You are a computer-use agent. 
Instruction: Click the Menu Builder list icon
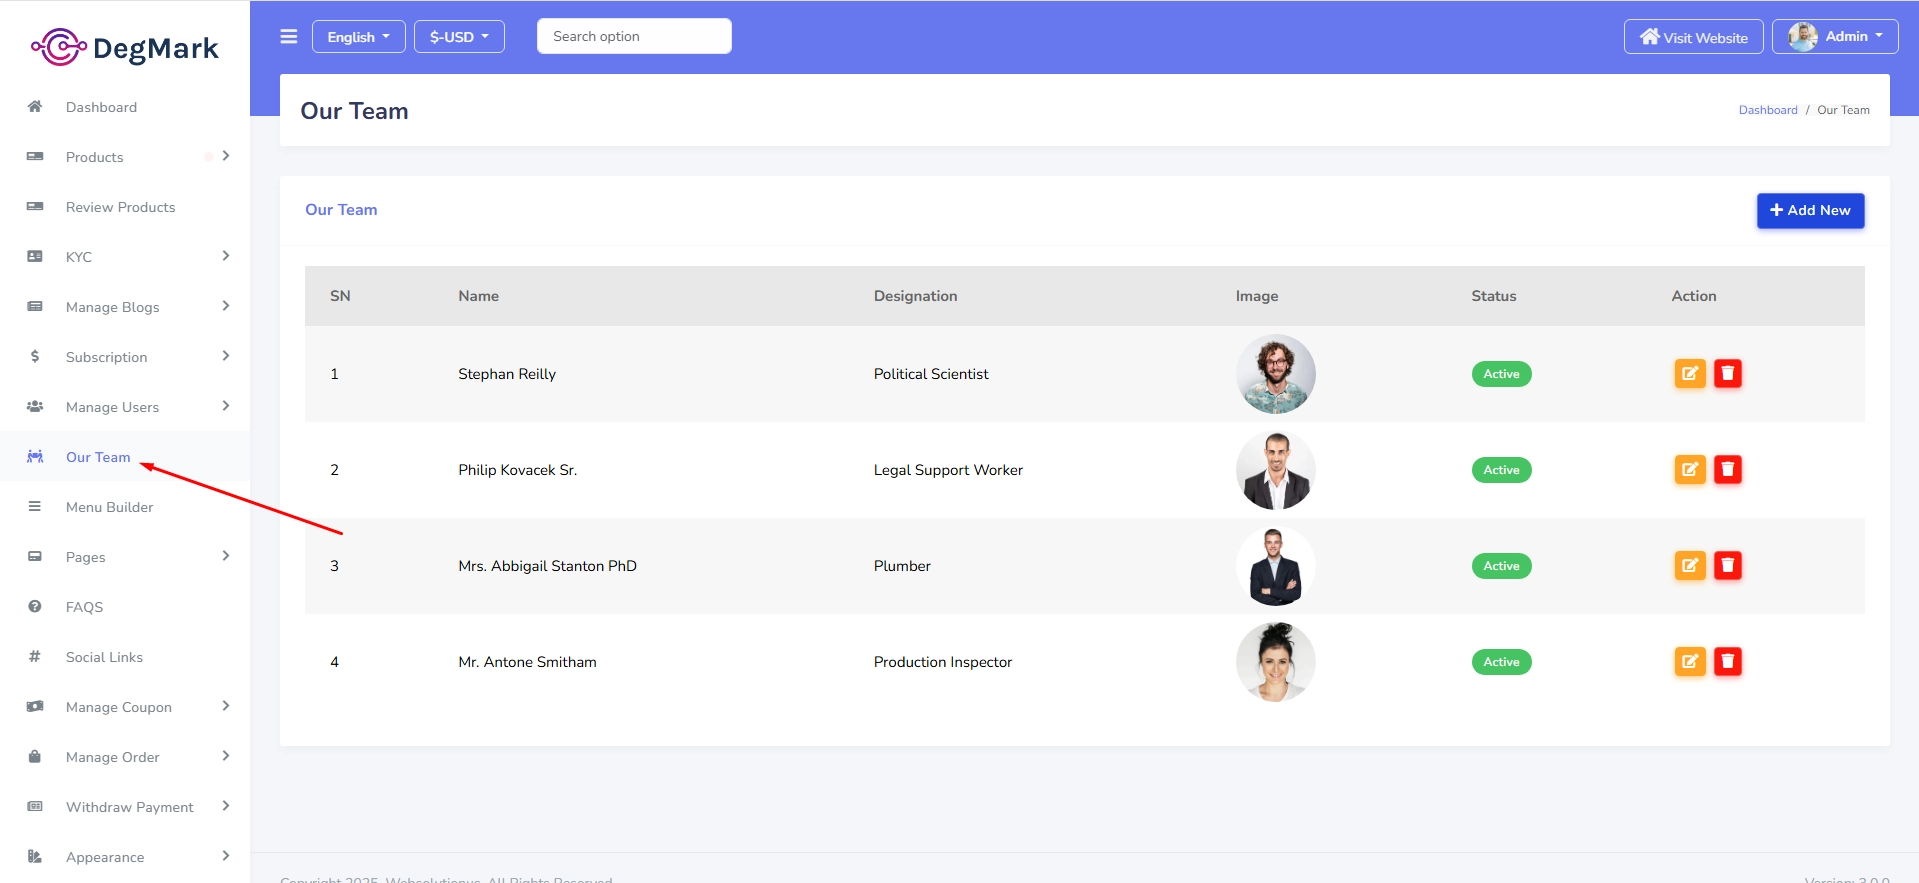(x=35, y=506)
